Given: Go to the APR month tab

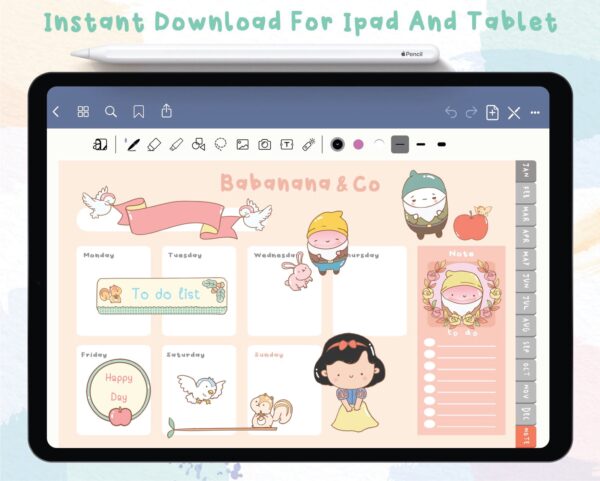Looking at the screenshot, I should 526,237.
